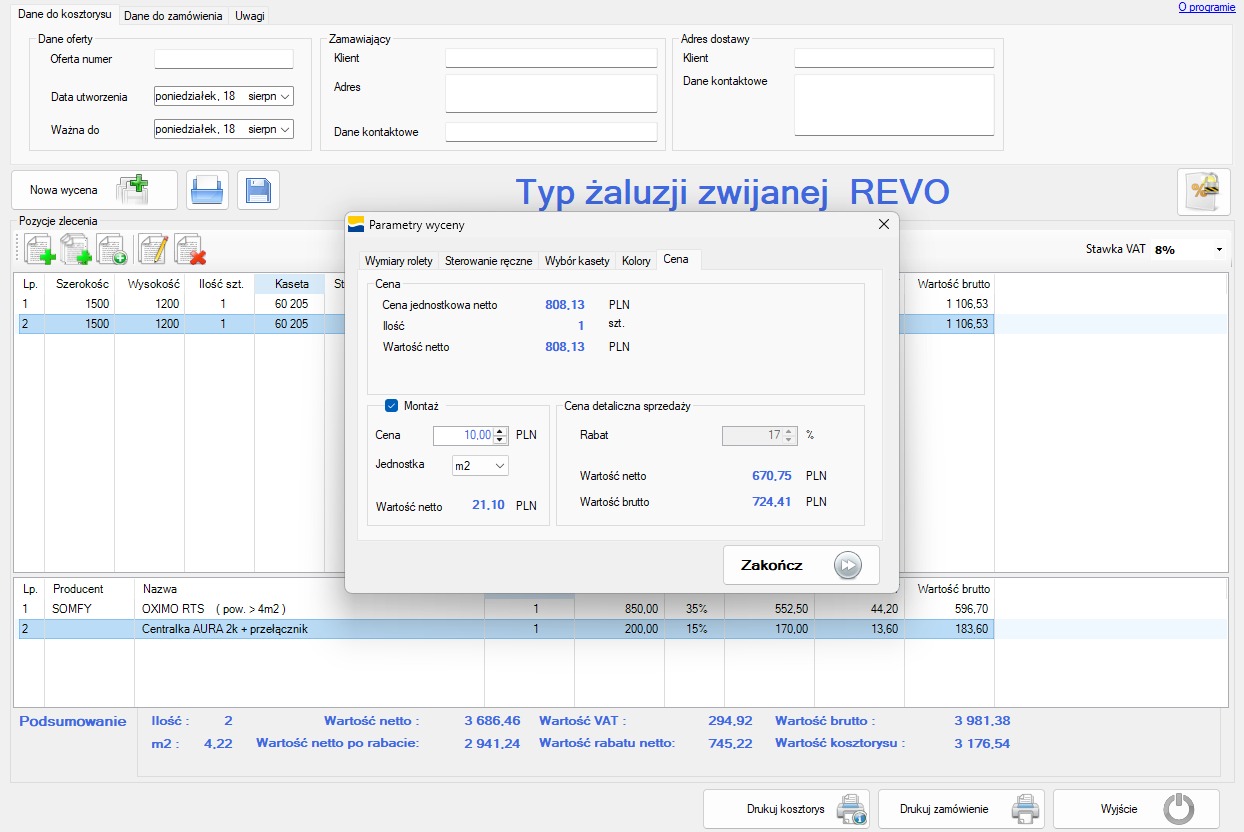Increase Montaż price with Cena stepper
1244x832 pixels.
tap(498, 430)
